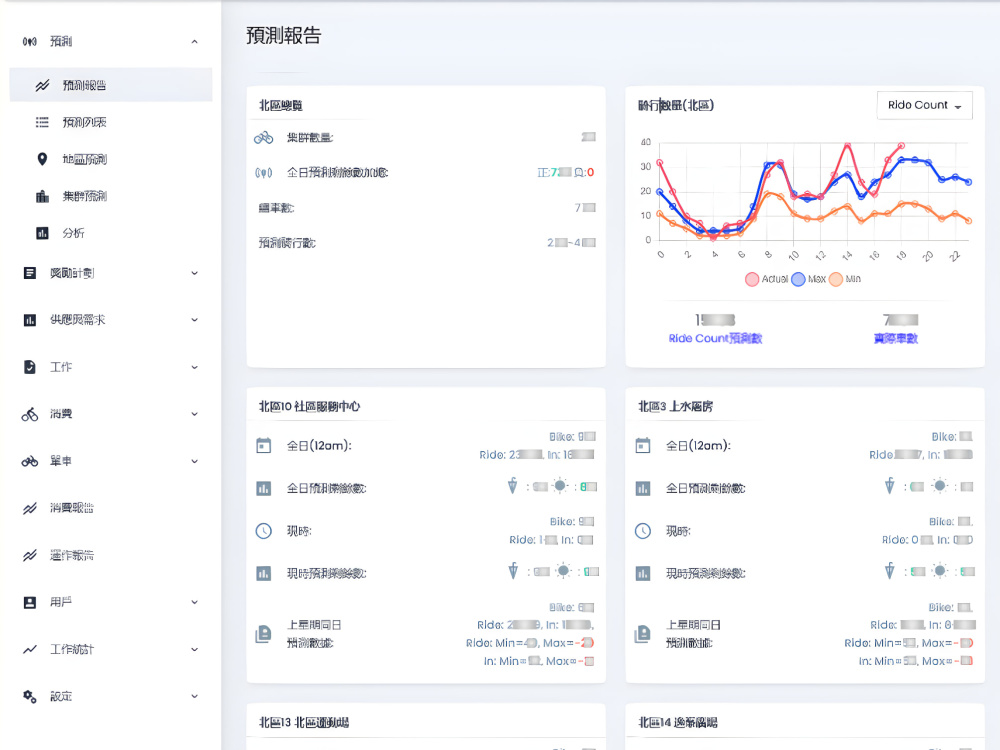The height and width of the screenshot is (750, 1000).
Task: Click the building icon beside 集群預測
Action: (42, 196)
